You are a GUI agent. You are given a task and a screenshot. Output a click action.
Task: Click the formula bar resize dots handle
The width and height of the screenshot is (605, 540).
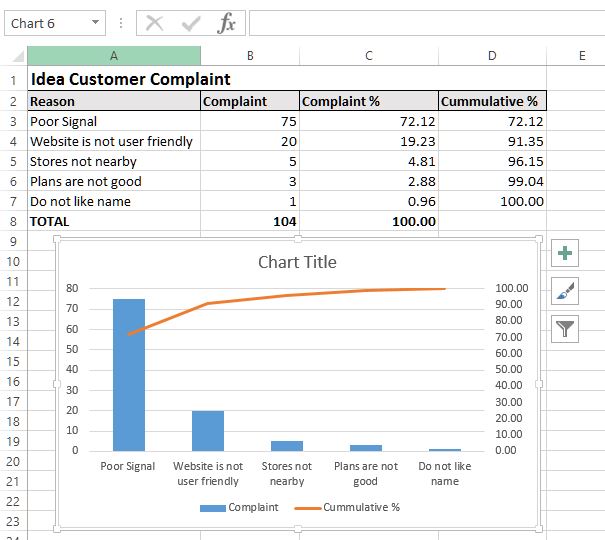click(x=121, y=23)
